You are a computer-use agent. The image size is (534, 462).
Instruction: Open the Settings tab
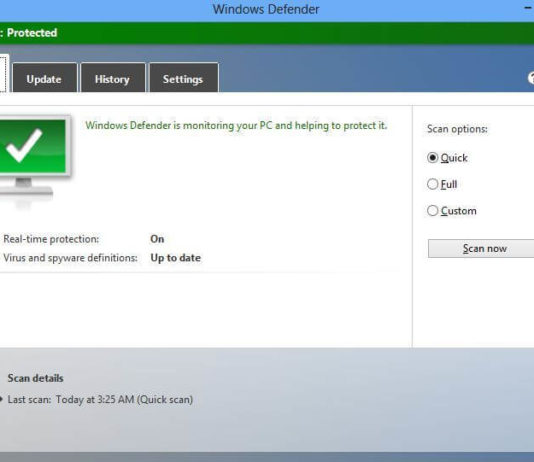pyautogui.click(x=184, y=78)
